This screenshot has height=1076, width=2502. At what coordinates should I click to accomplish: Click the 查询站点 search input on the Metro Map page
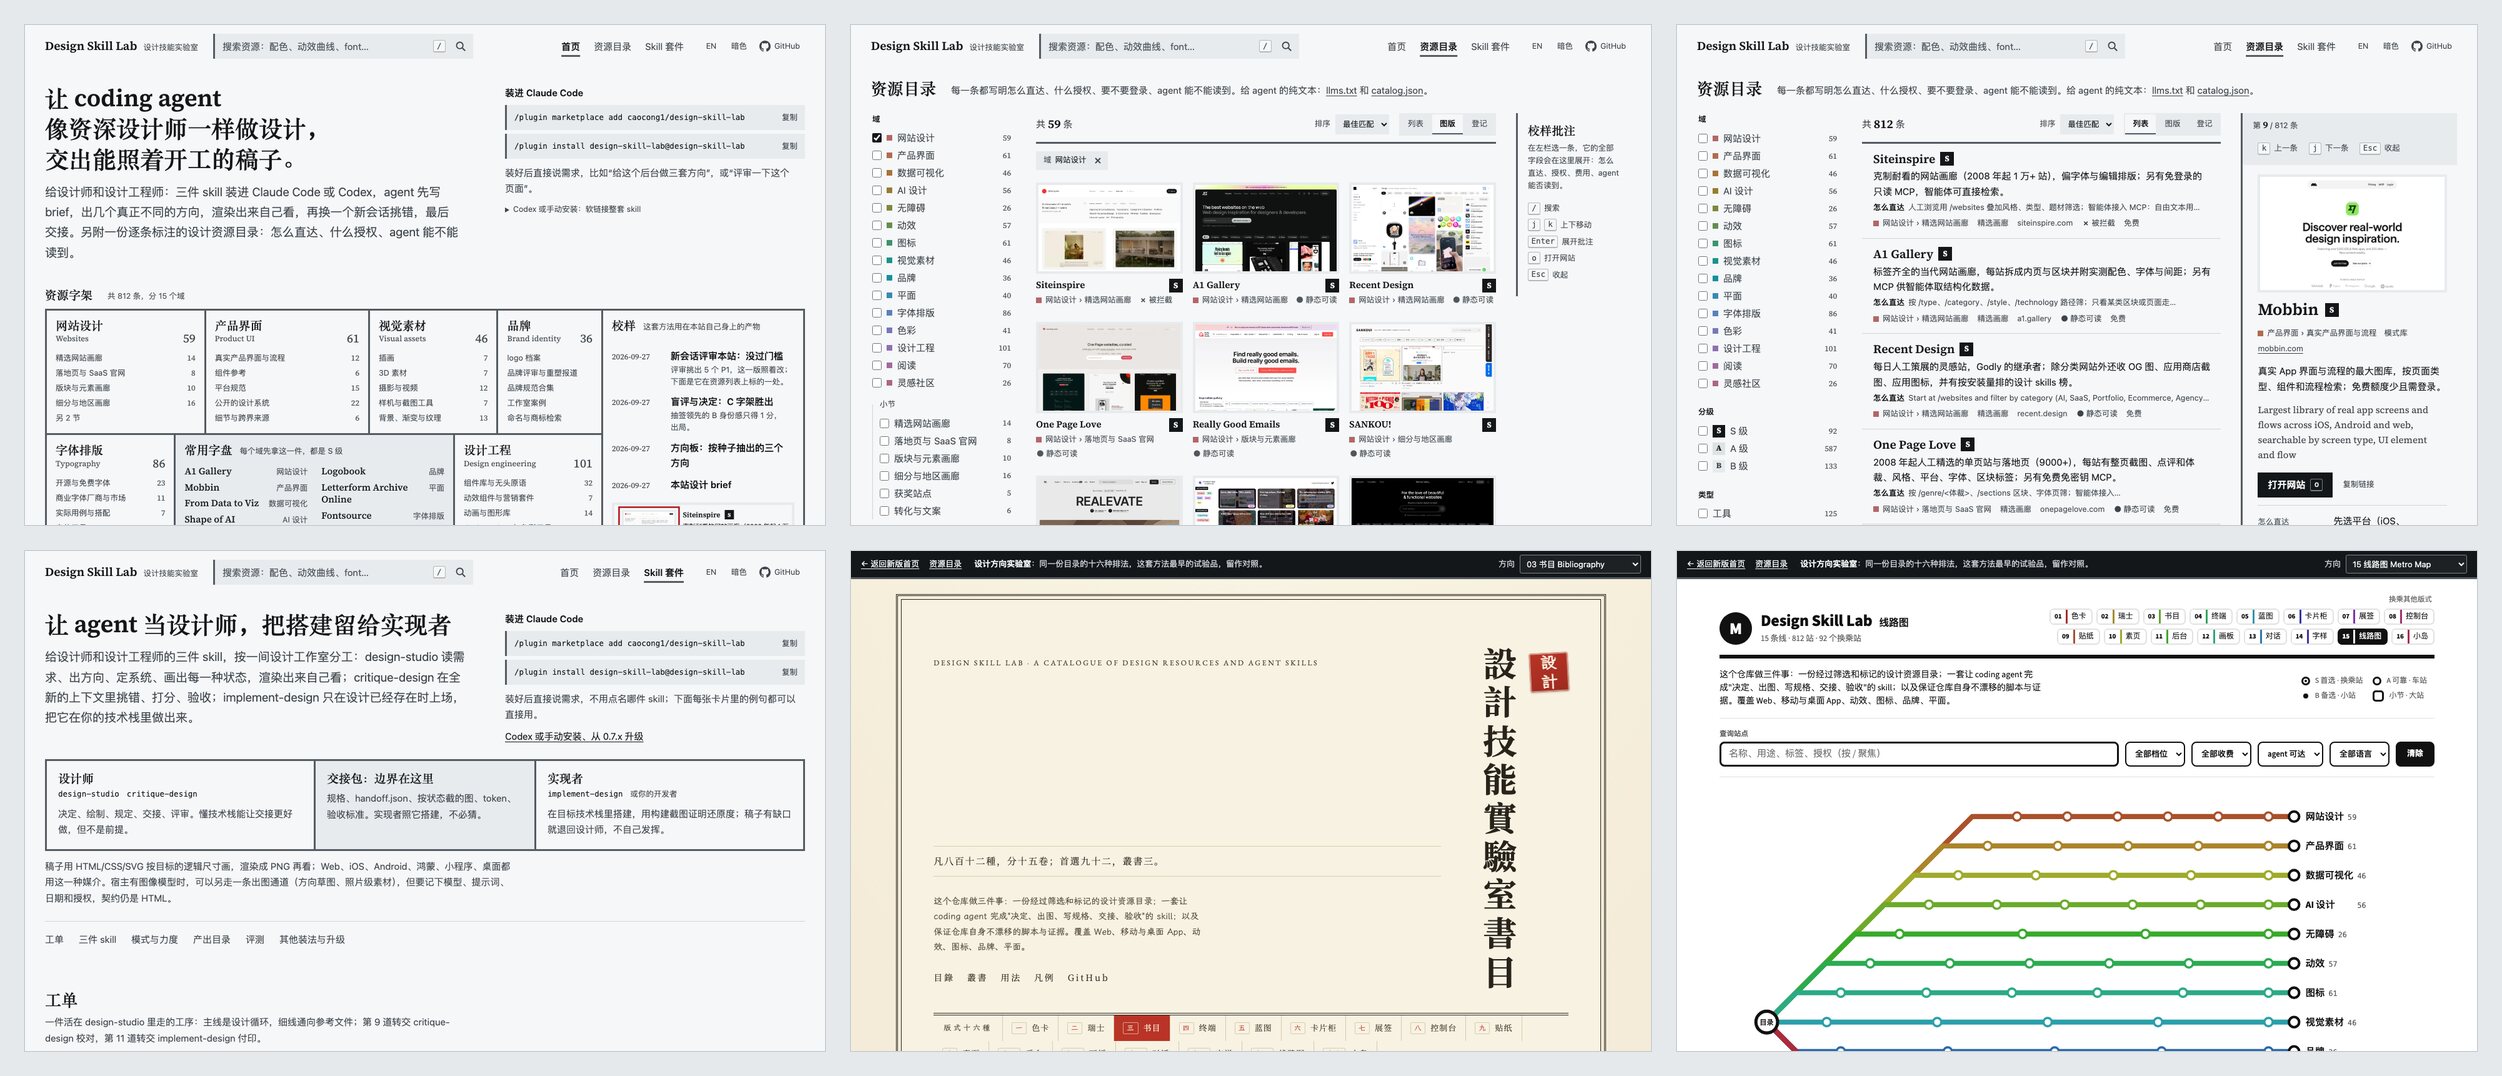click(1918, 754)
